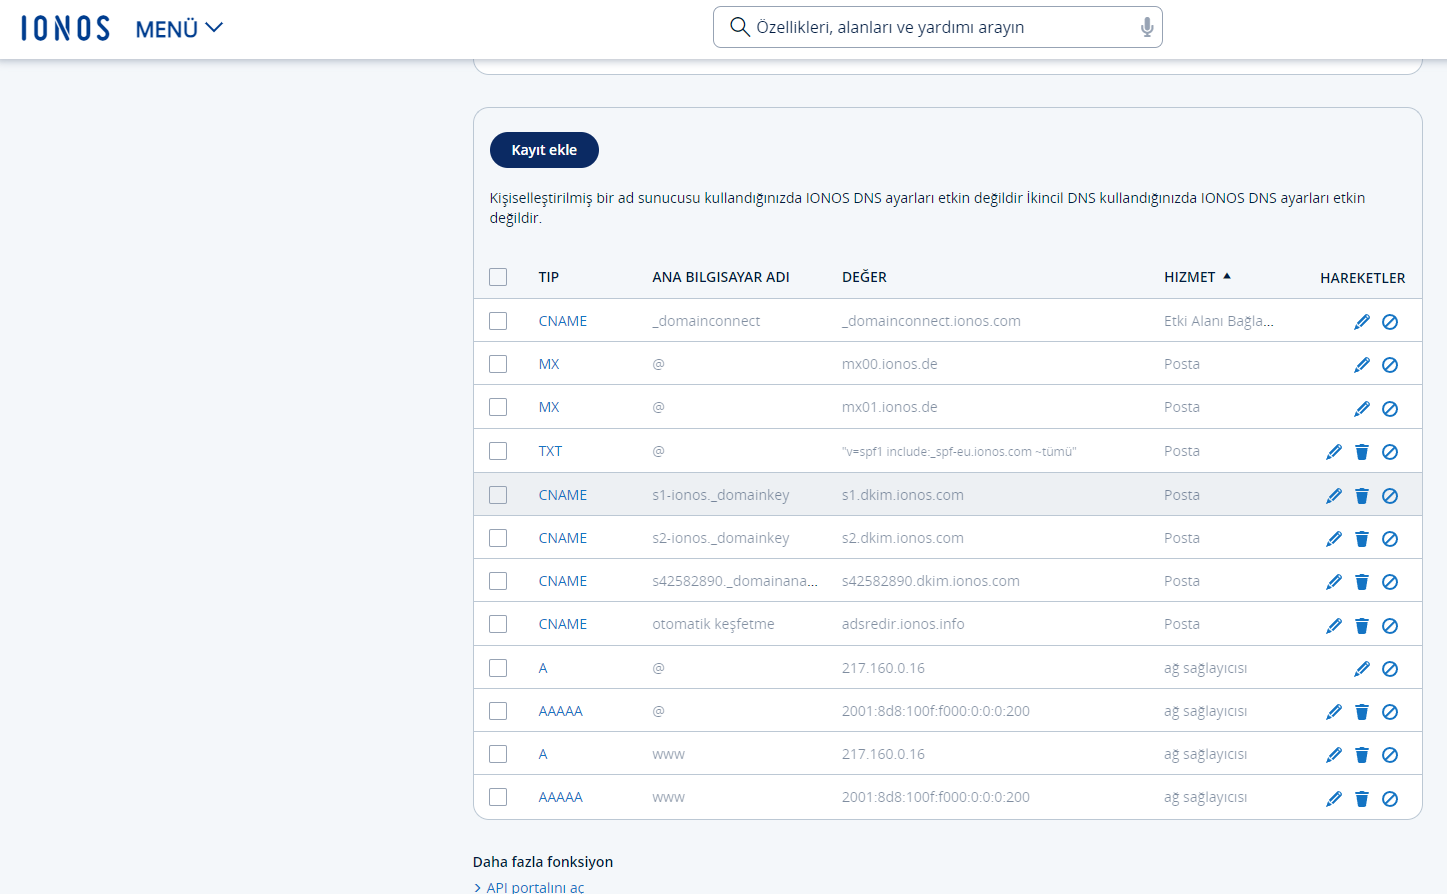Open the API portalını aç link
Image resolution: width=1447 pixels, height=894 pixels.
pyautogui.click(x=535, y=887)
